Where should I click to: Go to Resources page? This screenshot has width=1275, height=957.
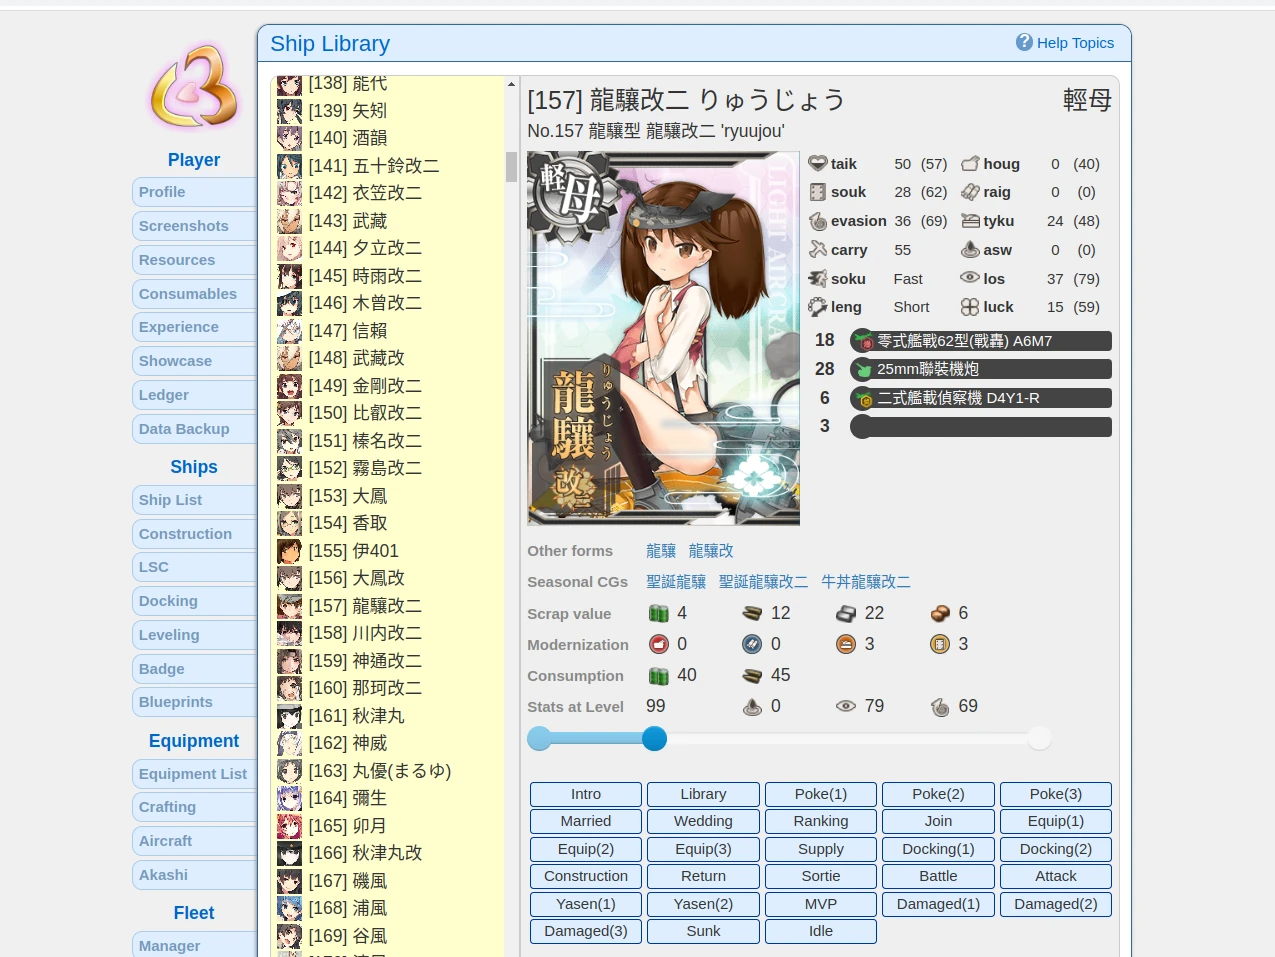[194, 260]
